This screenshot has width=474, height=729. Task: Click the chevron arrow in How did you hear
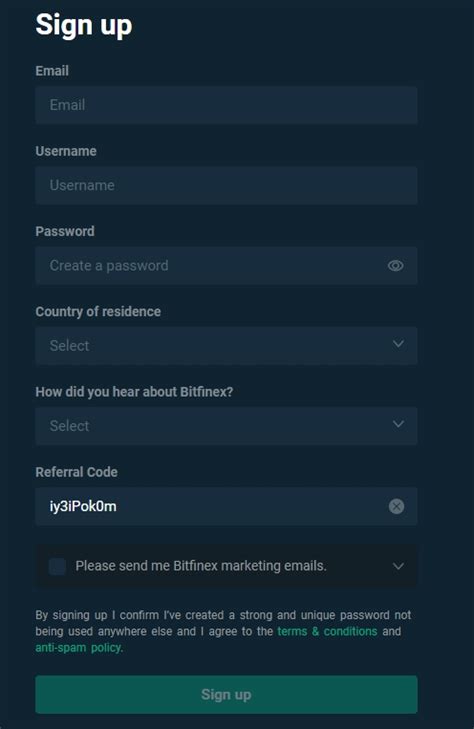pyautogui.click(x=398, y=424)
